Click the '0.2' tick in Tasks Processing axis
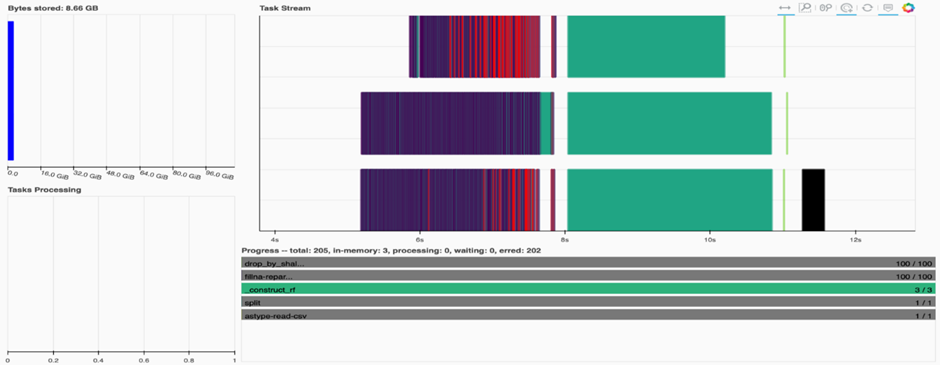 [53, 361]
